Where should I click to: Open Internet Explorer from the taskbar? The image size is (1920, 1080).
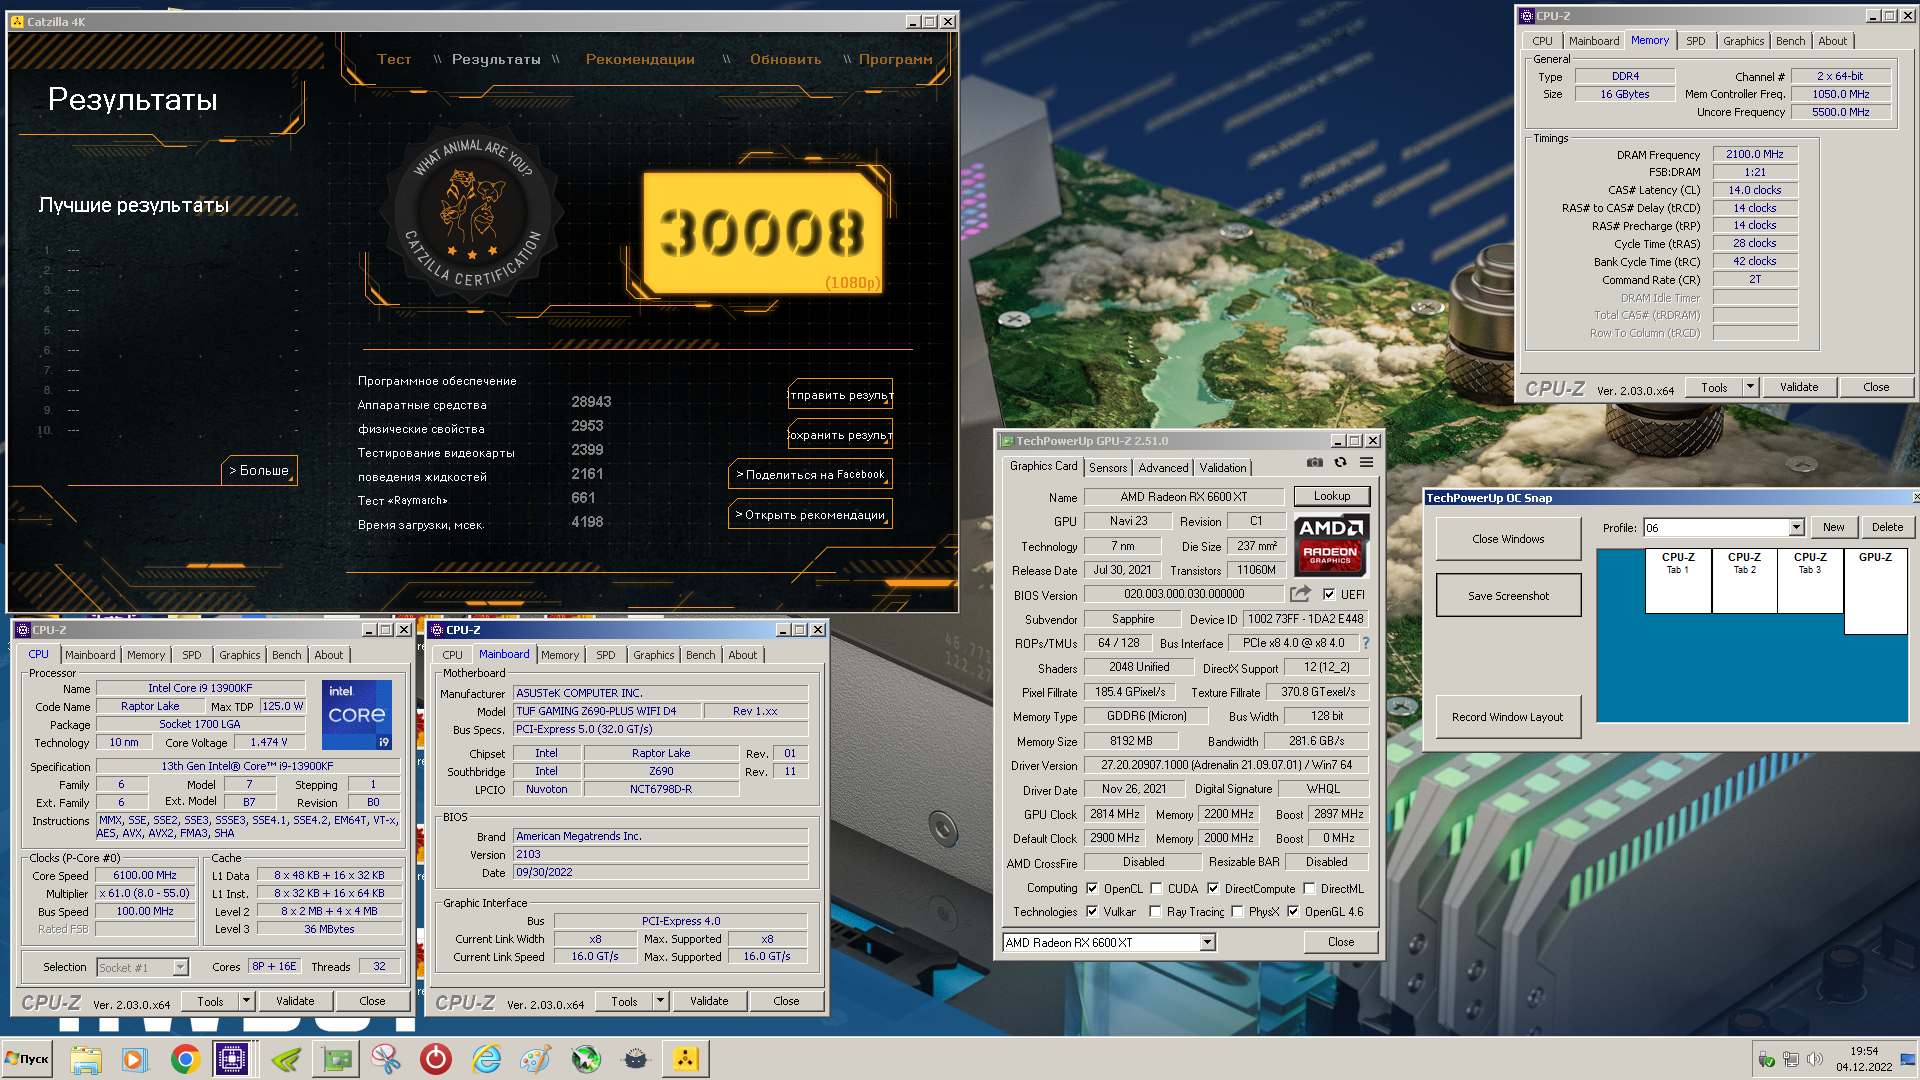tap(486, 1059)
